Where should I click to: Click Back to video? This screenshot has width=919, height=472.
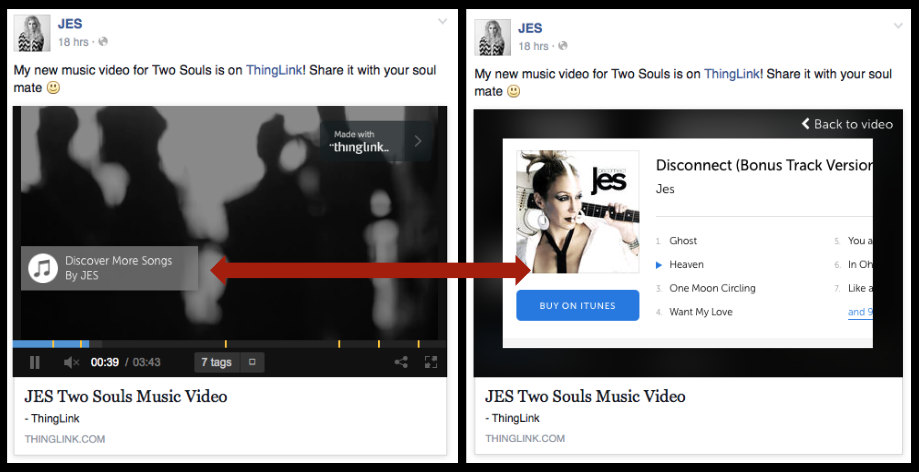846,124
